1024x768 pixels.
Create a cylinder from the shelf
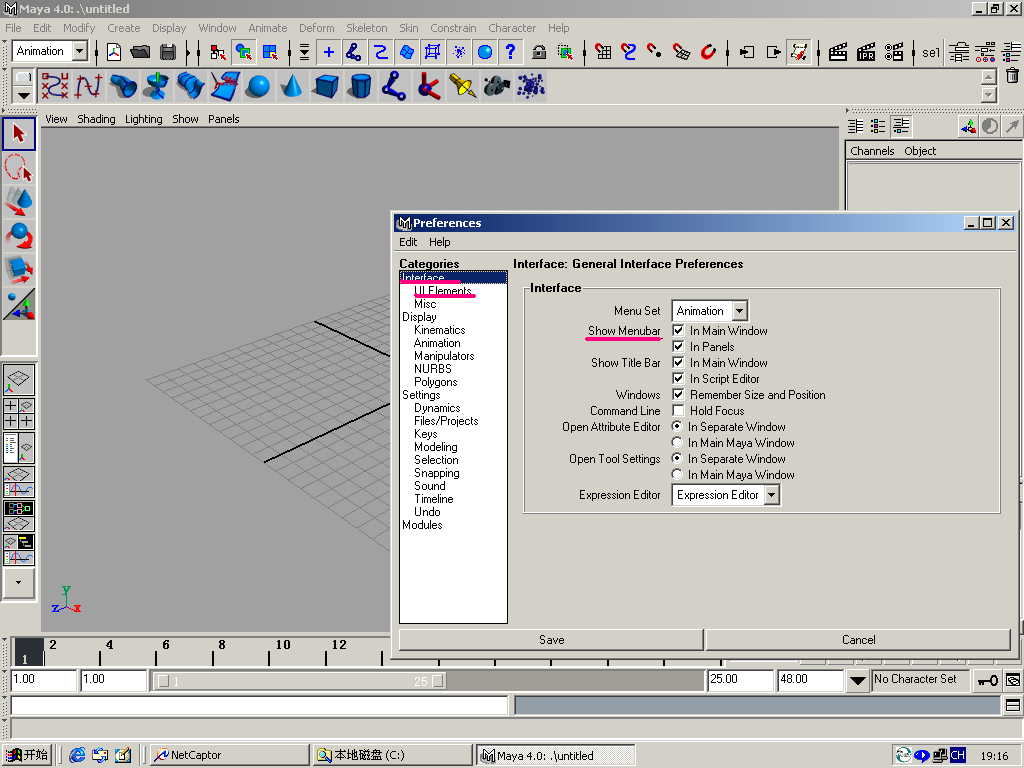360,86
